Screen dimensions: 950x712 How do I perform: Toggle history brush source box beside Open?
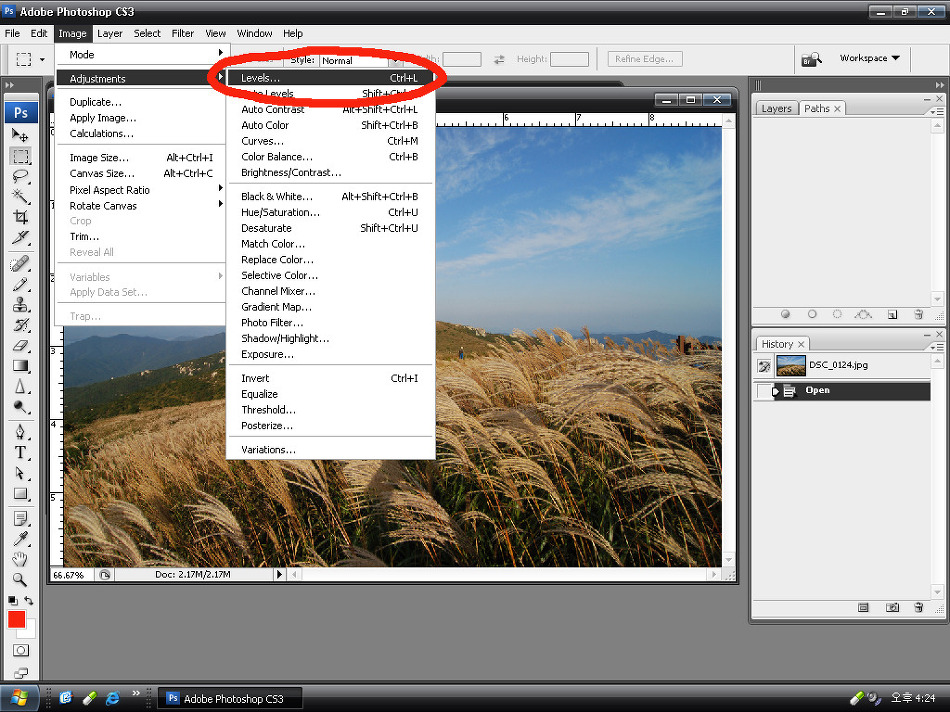pyautogui.click(x=764, y=391)
